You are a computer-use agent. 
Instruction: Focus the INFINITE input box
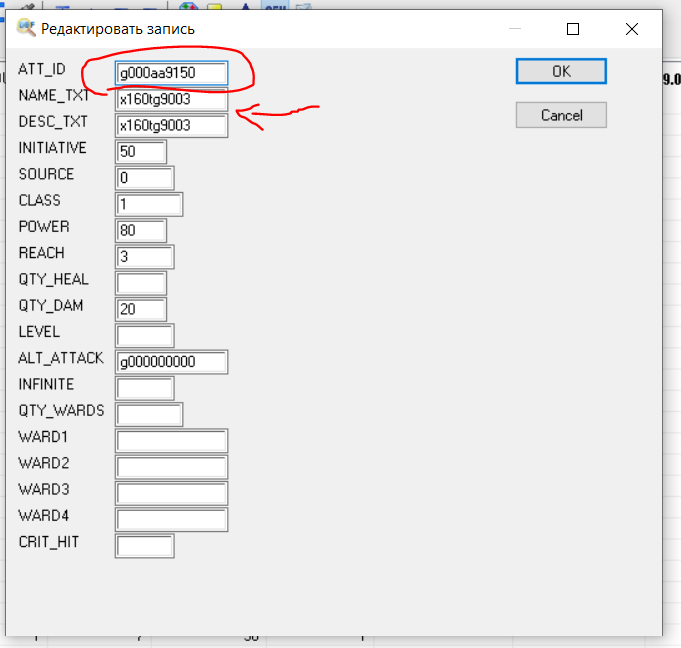click(145, 388)
